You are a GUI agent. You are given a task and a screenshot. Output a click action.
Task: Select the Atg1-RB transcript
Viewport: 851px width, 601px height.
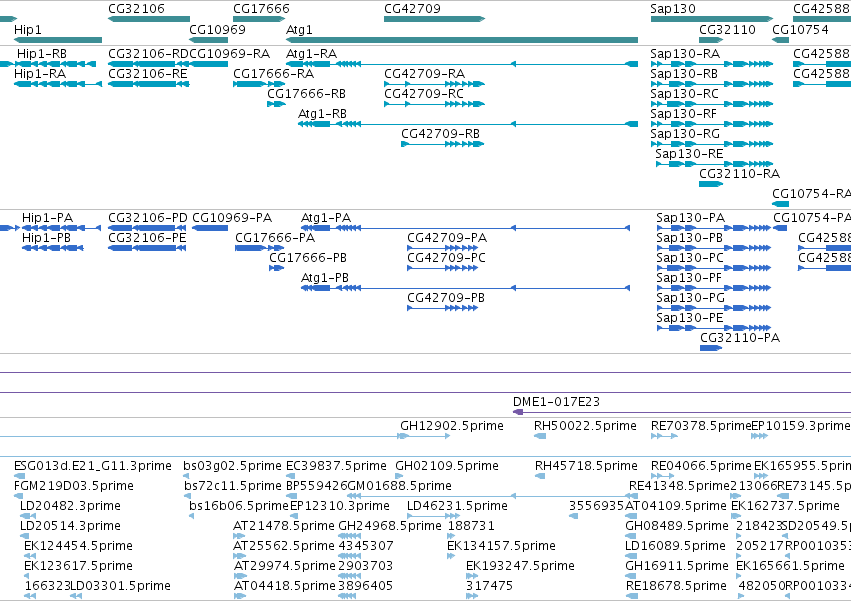click(x=468, y=124)
